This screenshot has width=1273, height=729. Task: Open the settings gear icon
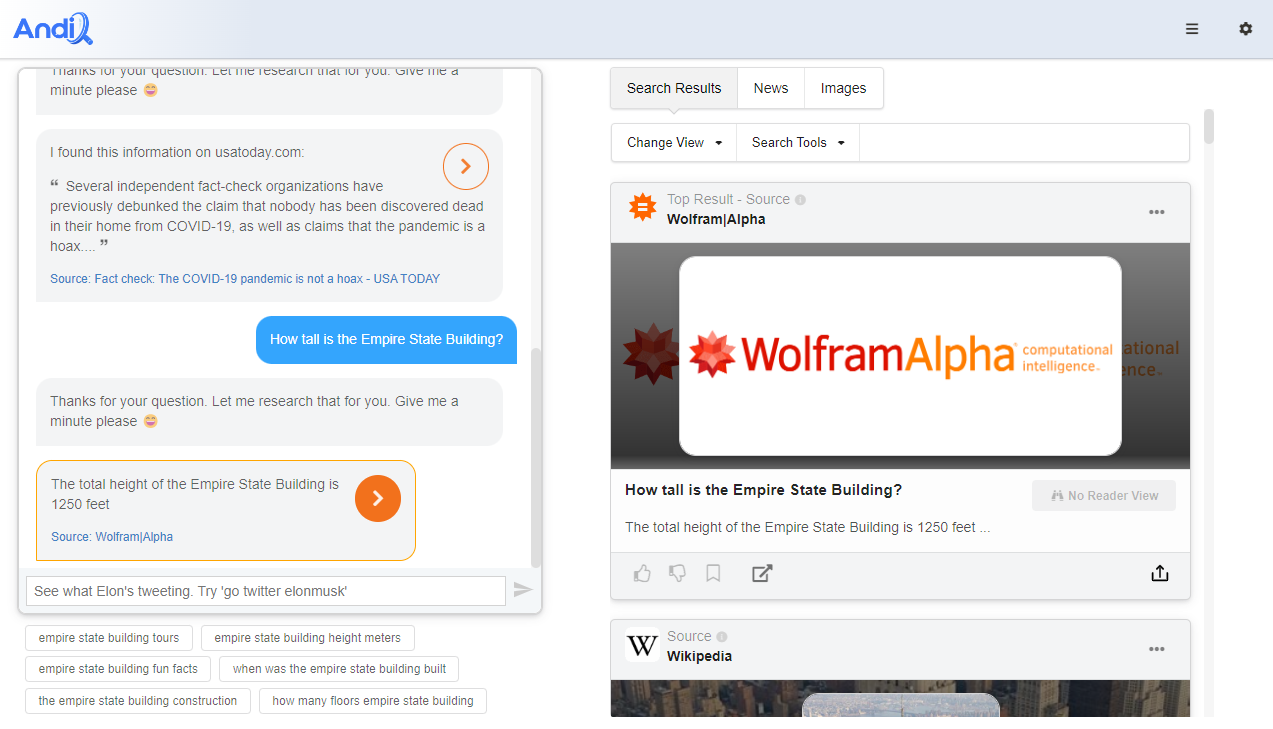point(1246,29)
